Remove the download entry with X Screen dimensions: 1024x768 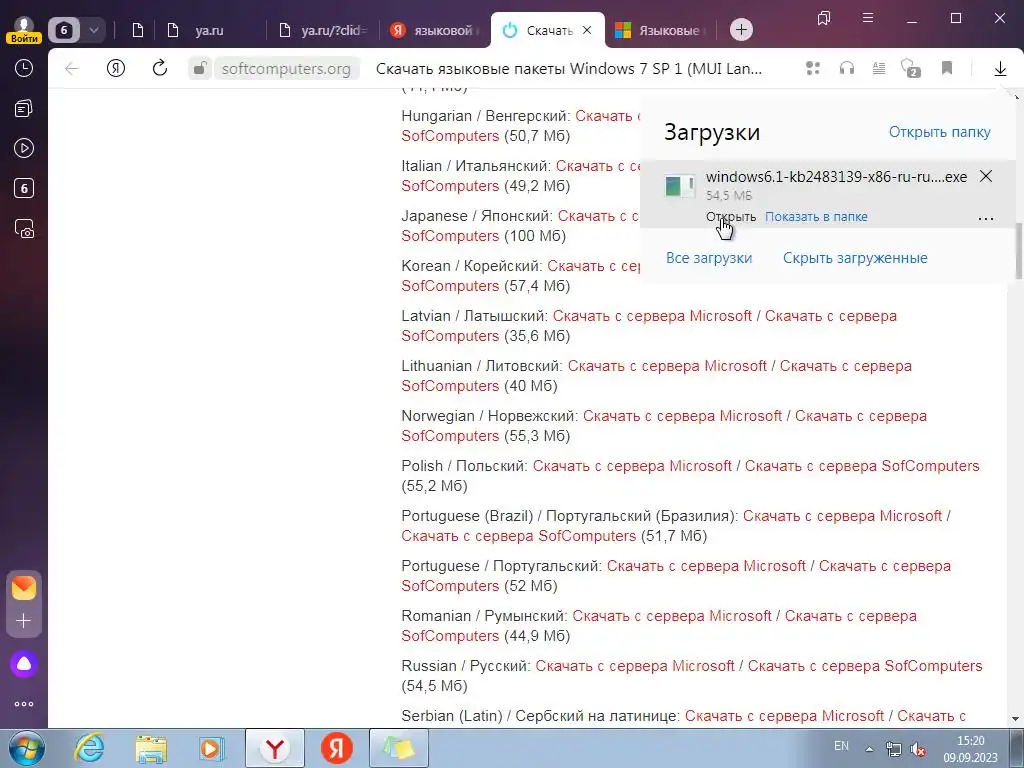click(x=986, y=176)
